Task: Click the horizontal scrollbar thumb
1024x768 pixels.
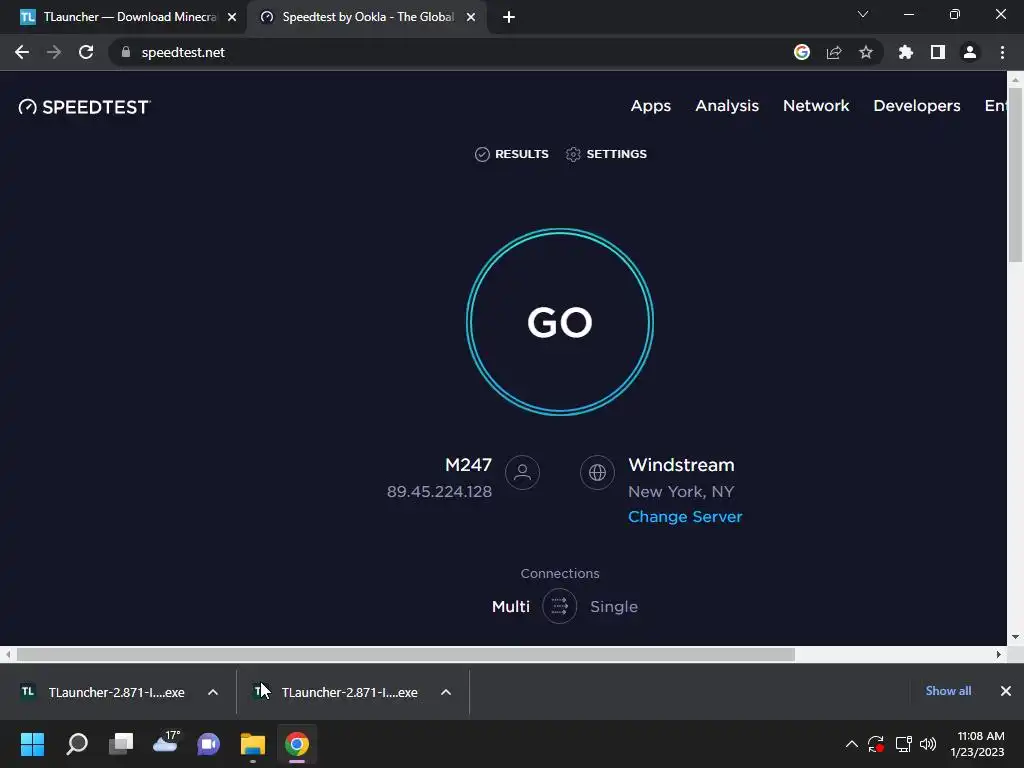Action: (x=406, y=654)
